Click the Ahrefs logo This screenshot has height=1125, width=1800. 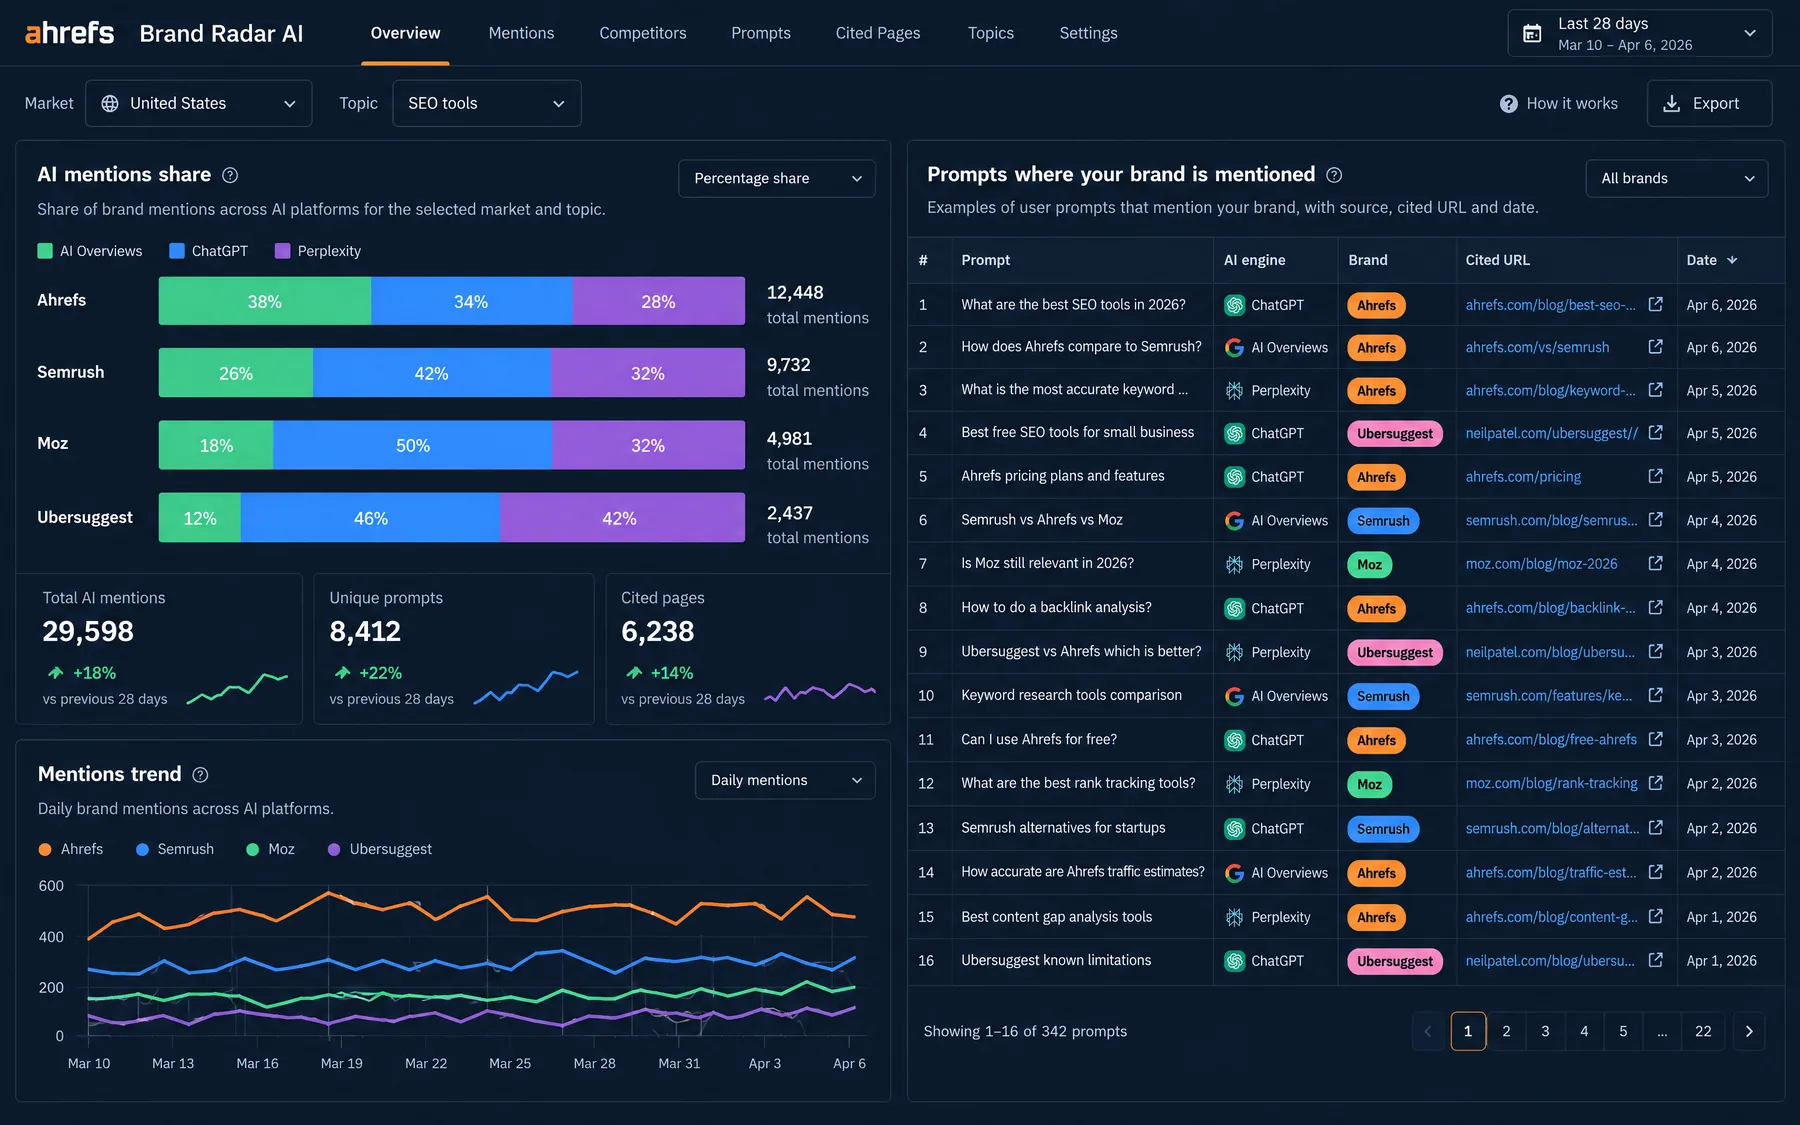(x=69, y=33)
